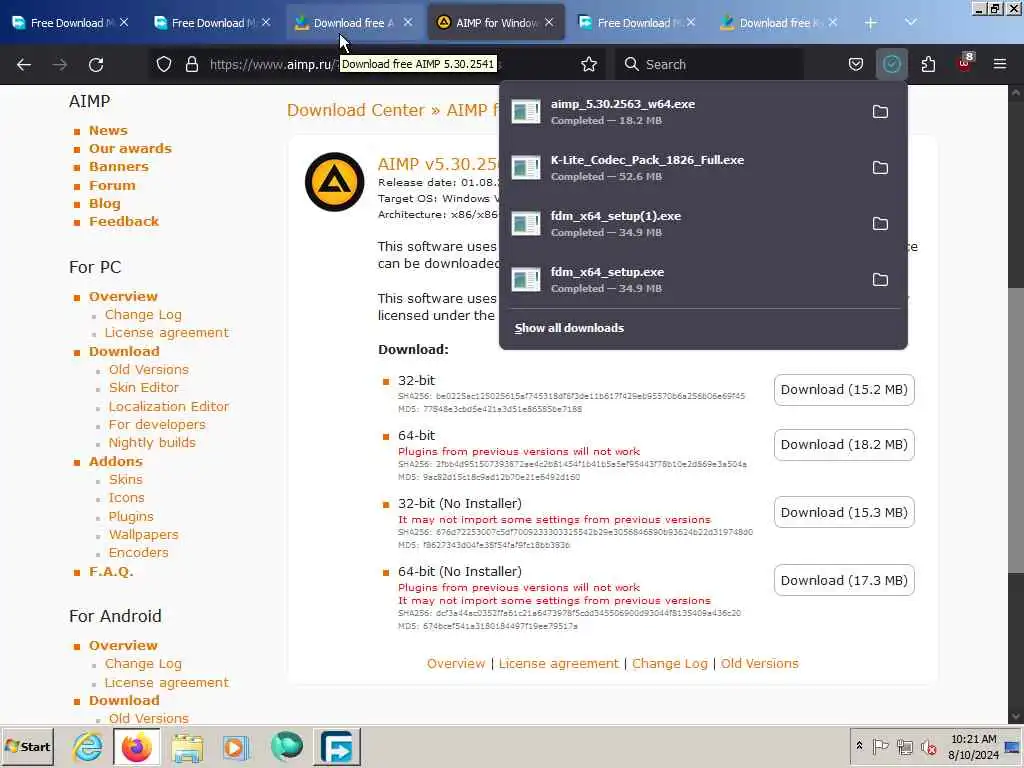
Task: List all tabs dropdown arrow
Action: coord(910,23)
